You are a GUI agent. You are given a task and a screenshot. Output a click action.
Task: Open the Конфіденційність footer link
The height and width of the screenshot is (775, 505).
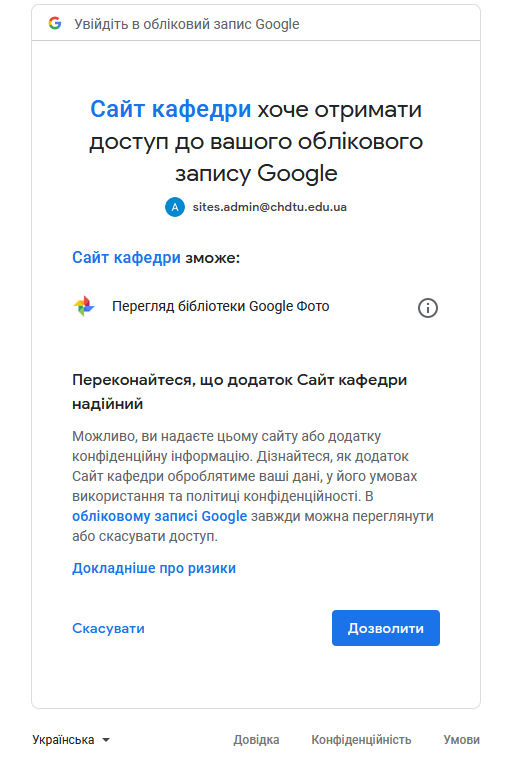coord(361,739)
